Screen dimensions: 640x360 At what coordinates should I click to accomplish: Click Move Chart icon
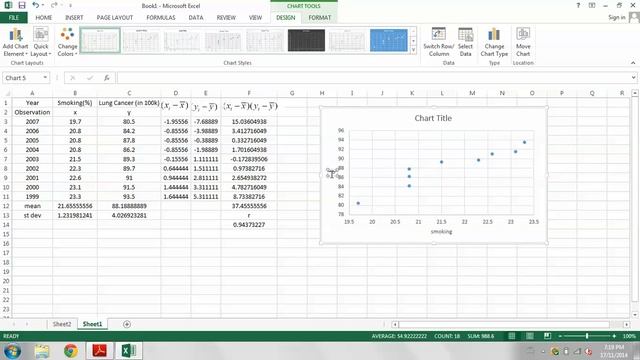pos(523,34)
